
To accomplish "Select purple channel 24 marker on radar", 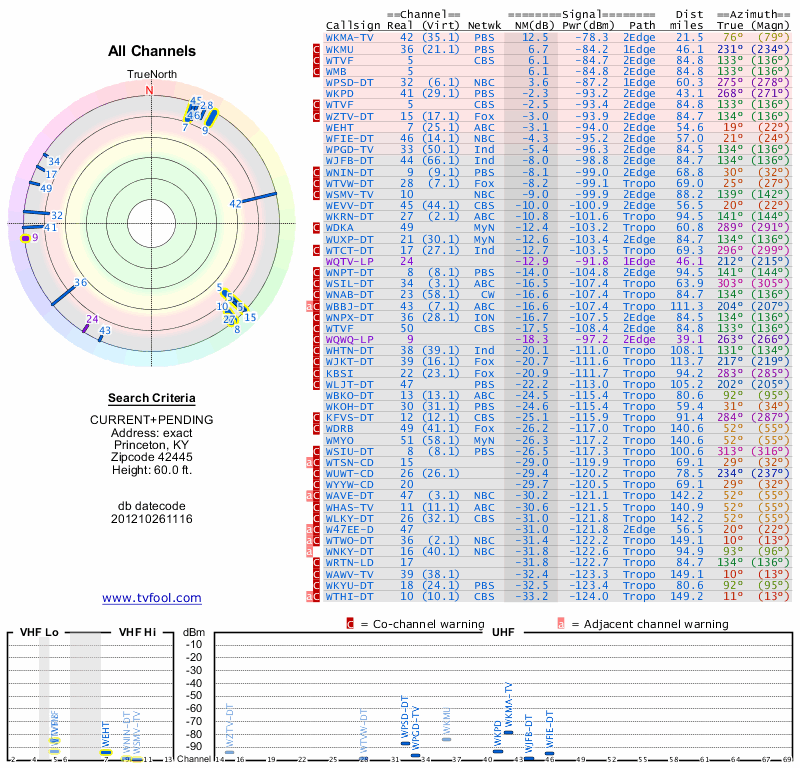I will [91, 320].
